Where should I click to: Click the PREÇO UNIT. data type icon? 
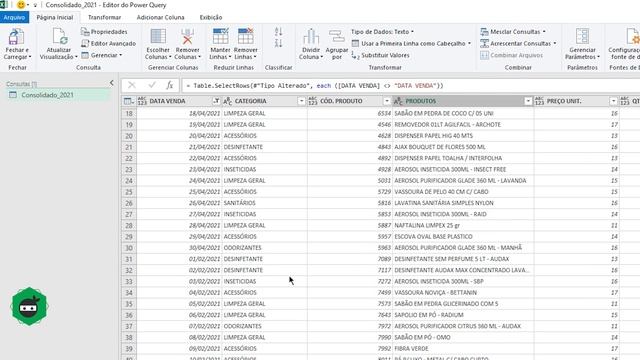click(539, 101)
